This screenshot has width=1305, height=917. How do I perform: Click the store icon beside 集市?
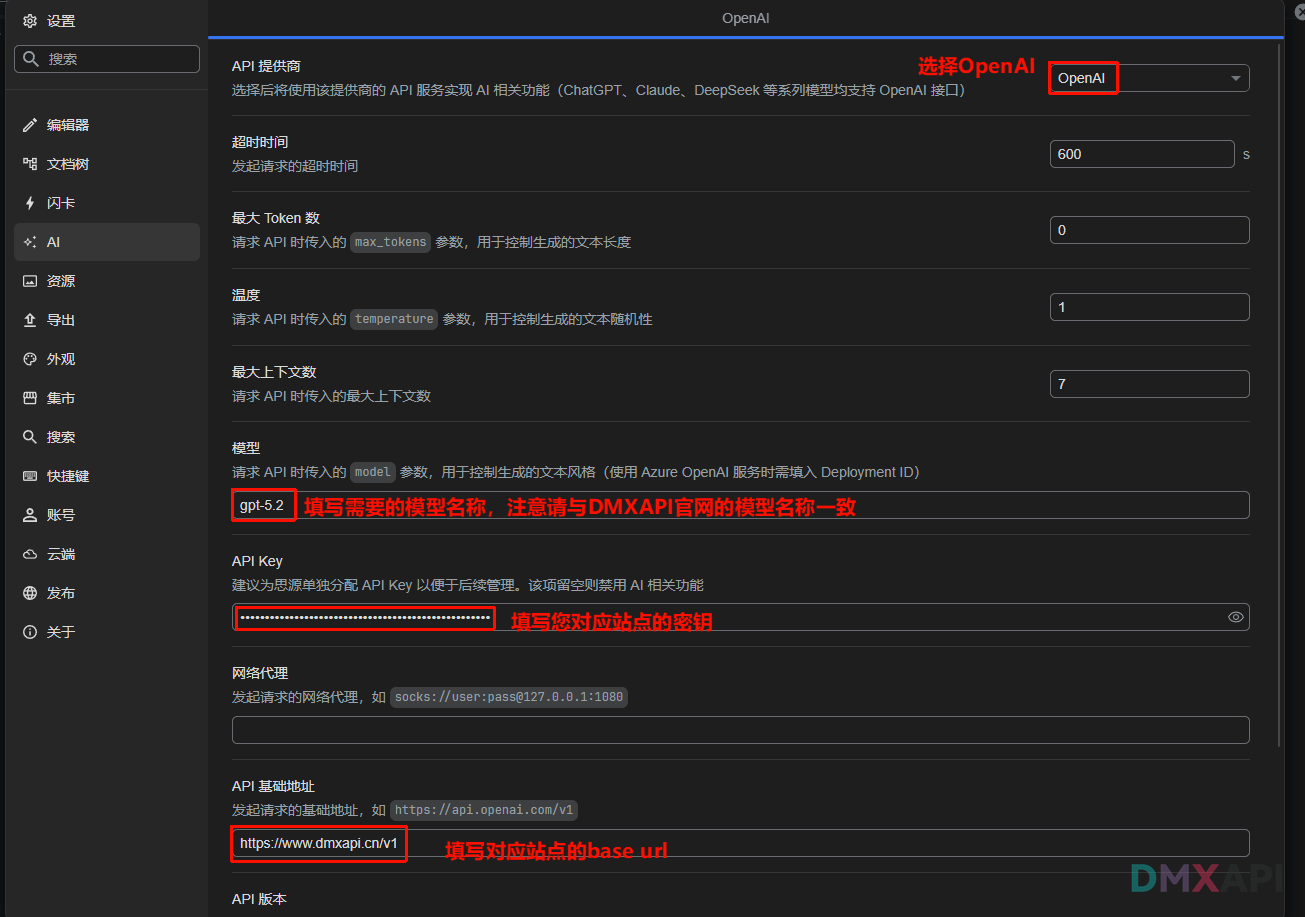tap(30, 398)
